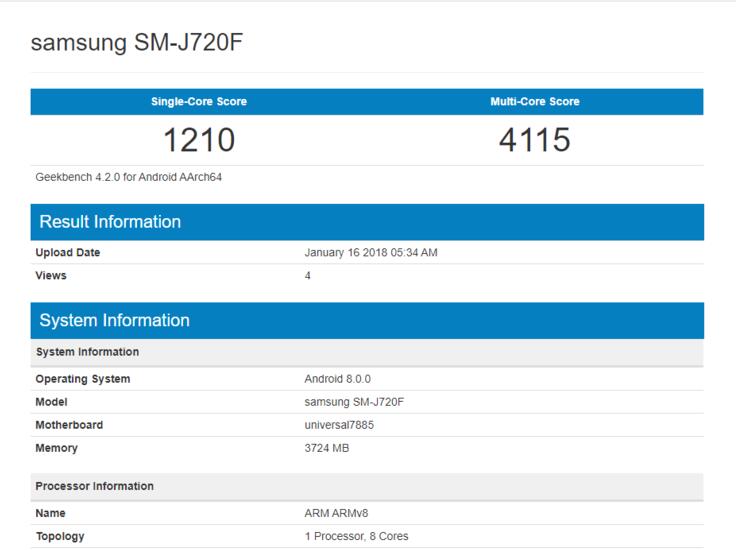736x550 pixels.
Task: Click the gray System Information table subheader
Action: point(367,352)
